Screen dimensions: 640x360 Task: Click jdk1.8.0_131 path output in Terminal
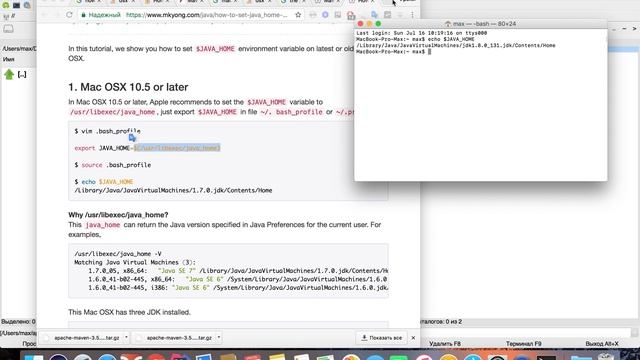456,45
